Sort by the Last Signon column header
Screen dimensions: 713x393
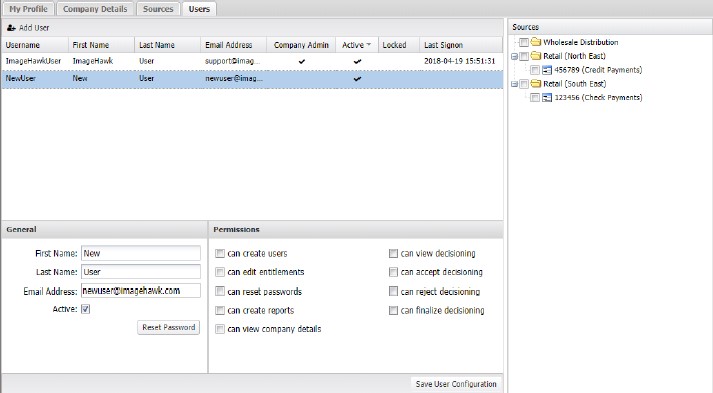pyautogui.click(x=461, y=45)
